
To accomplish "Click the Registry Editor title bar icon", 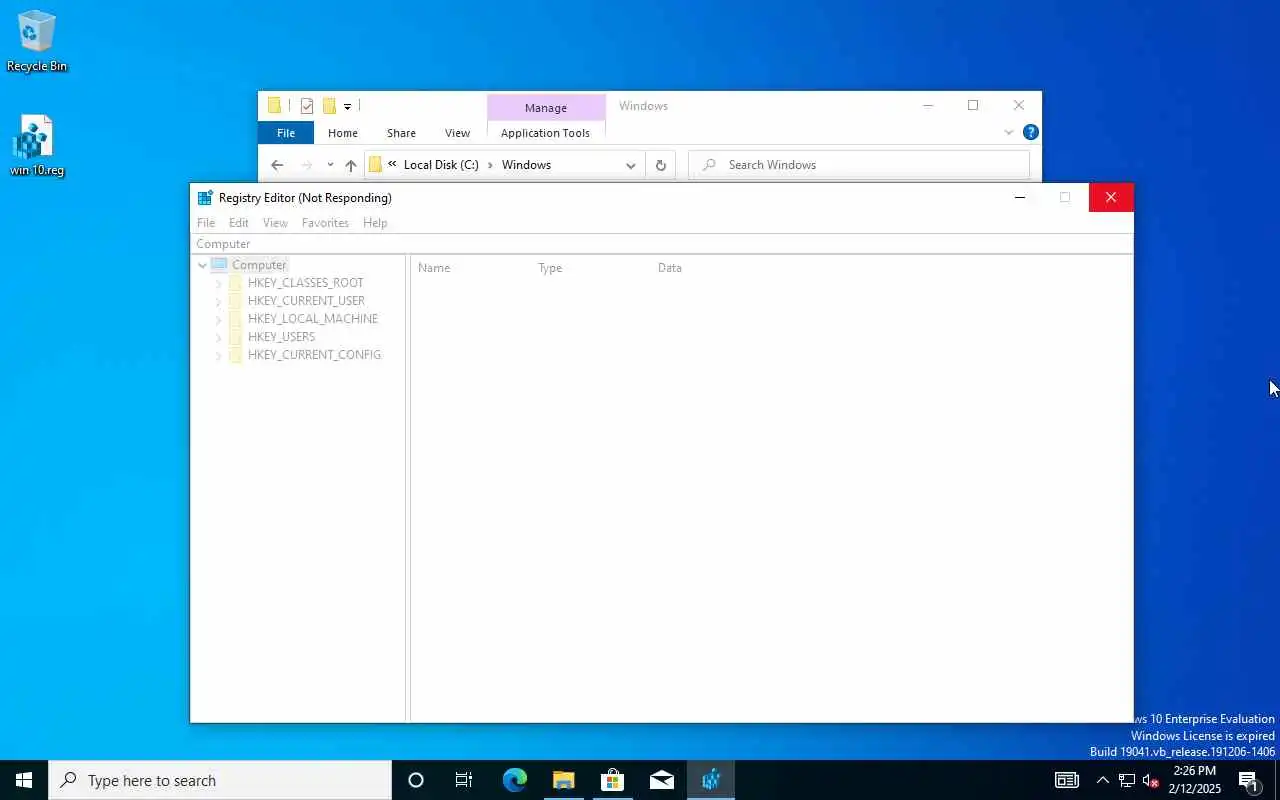I will point(205,198).
